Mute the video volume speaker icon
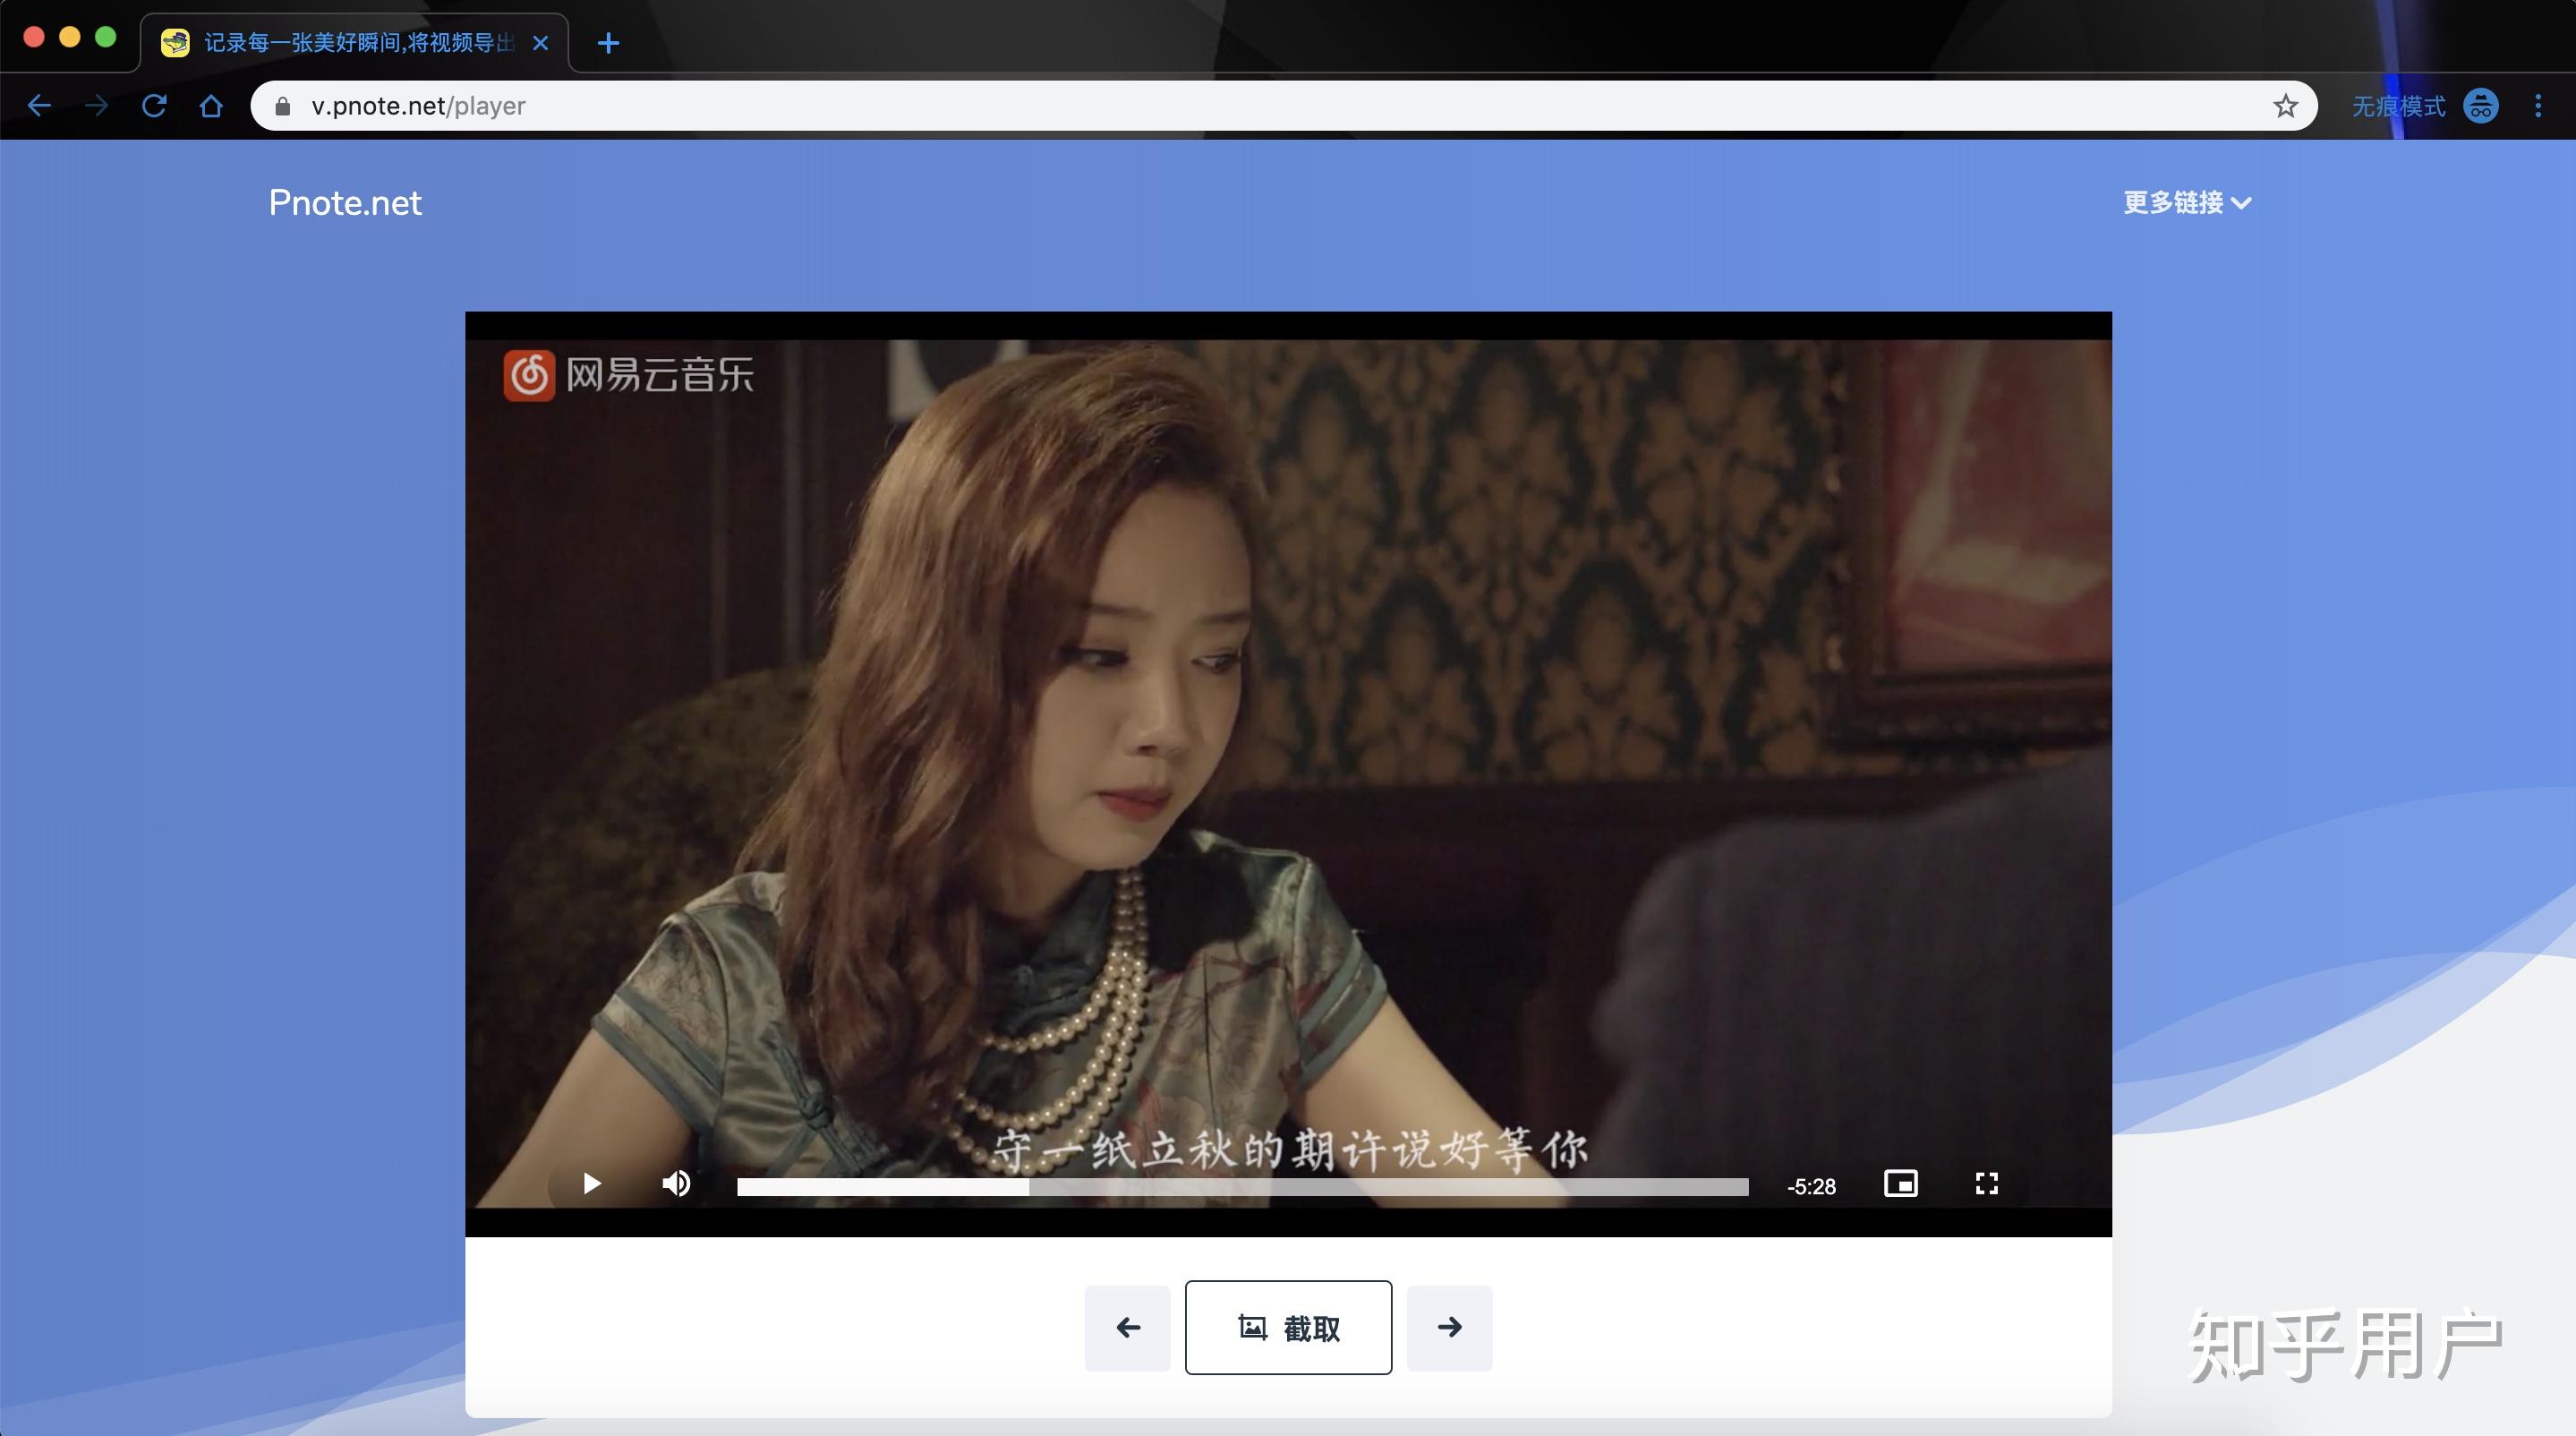Screen dimensions: 2576x1436 [676, 1184]
